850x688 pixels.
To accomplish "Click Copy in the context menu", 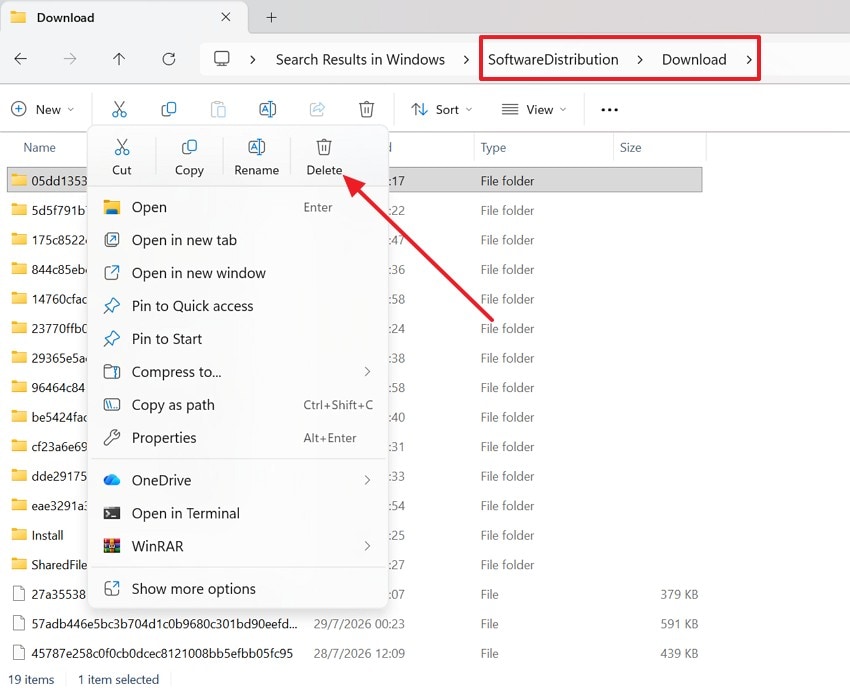I will [x=189, y=157].
